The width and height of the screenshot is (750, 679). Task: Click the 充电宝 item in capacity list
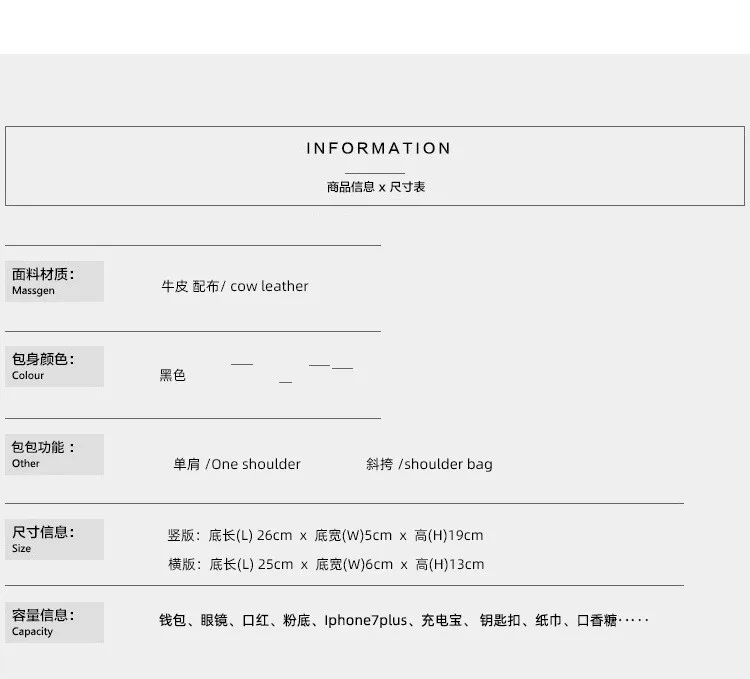441,620
